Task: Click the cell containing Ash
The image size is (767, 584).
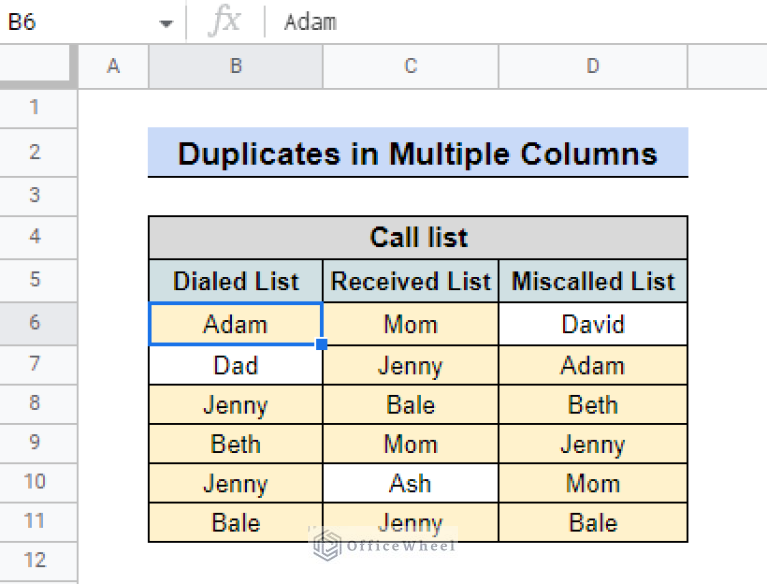Action: (410, 483)
